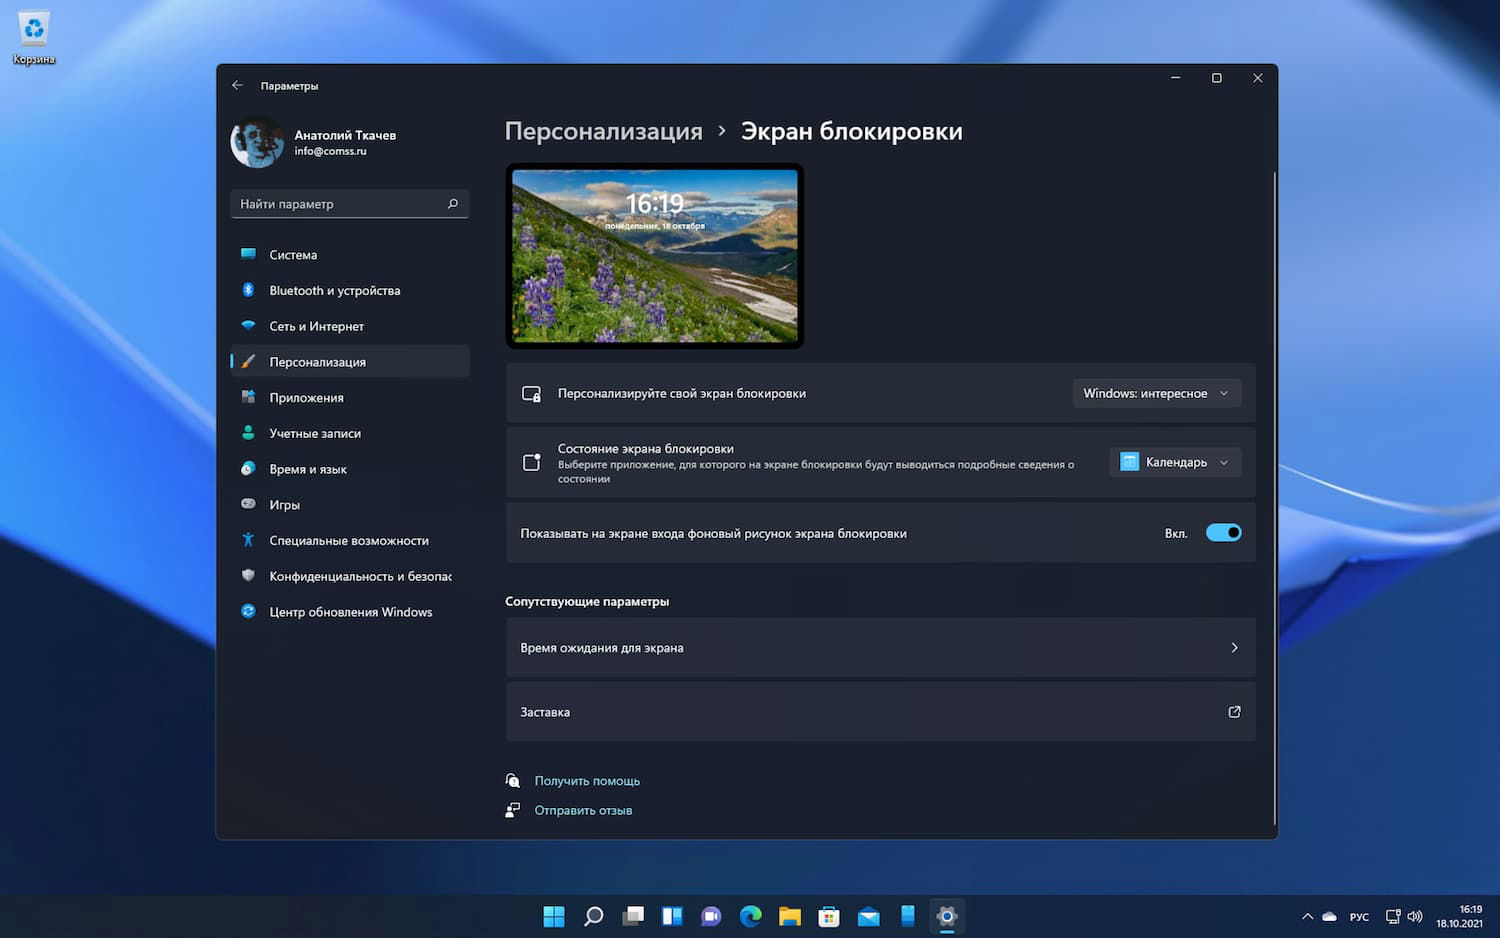Image resolution: width=1500 pixels, height=938 pixels.
Task: Open "Специальные возможности" section
Action: pyautogui.click(x=349, y=541)
